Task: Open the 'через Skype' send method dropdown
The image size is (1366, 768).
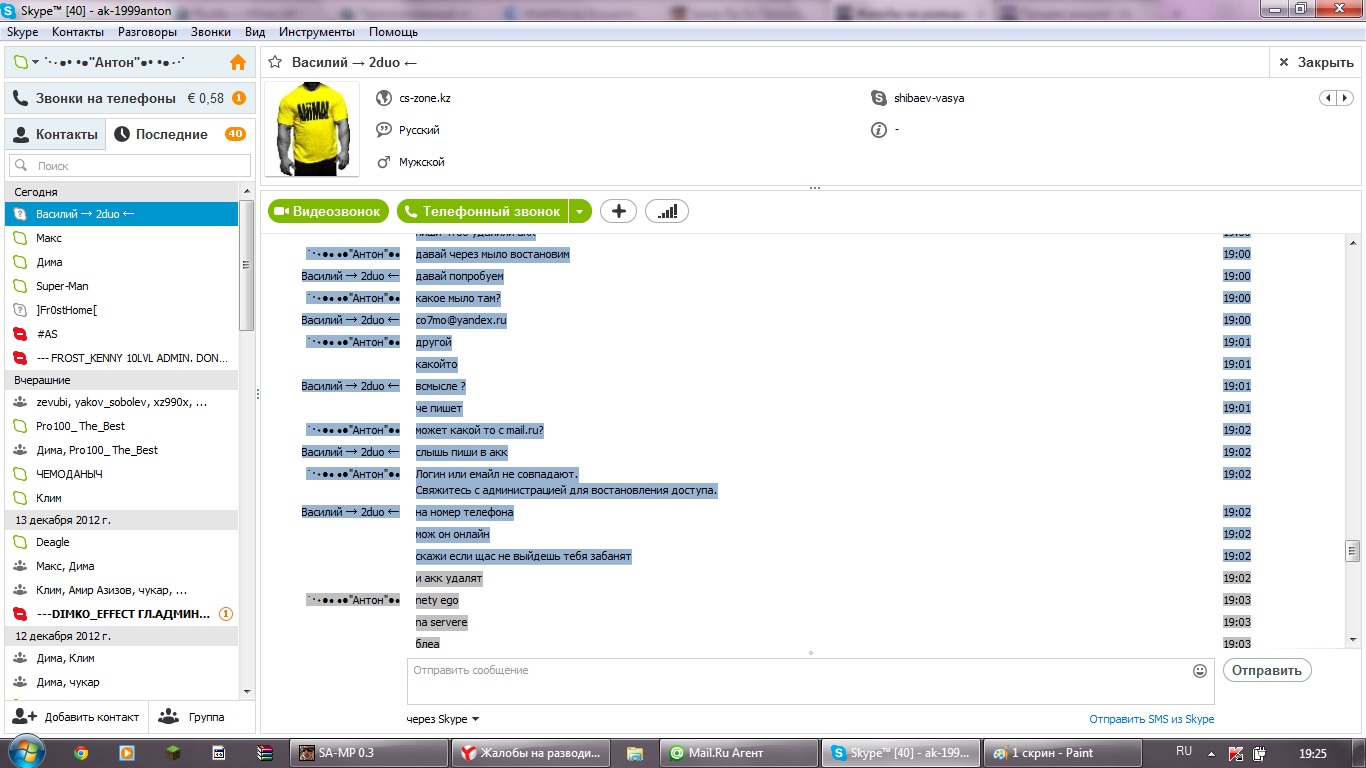Action: click(443, 719)
